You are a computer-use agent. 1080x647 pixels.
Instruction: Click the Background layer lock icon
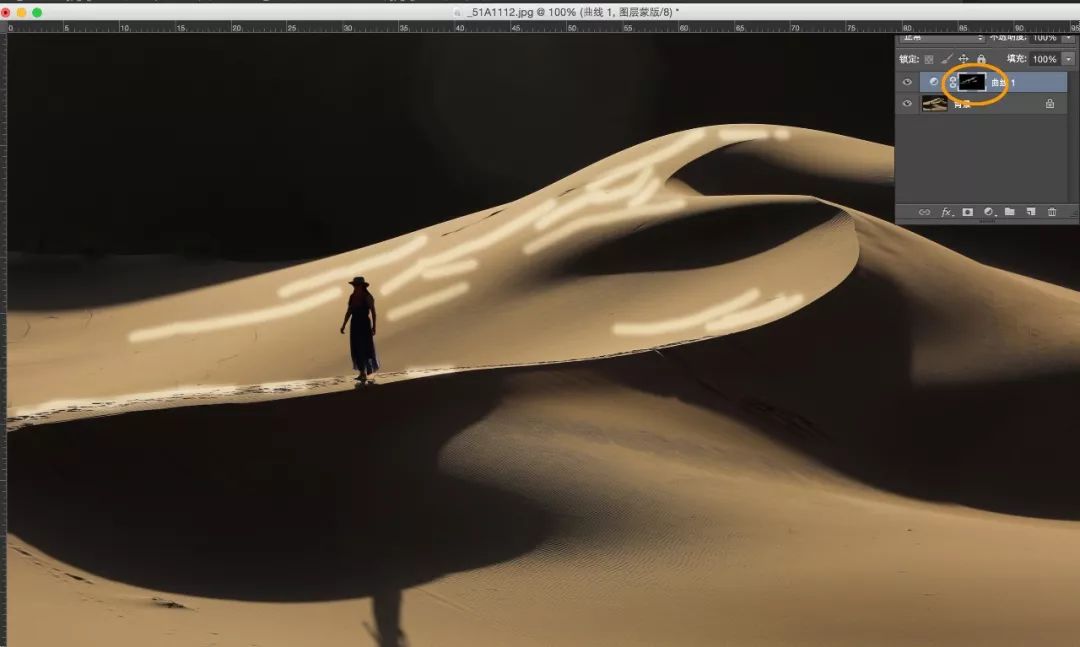(x=1049, y=103)
